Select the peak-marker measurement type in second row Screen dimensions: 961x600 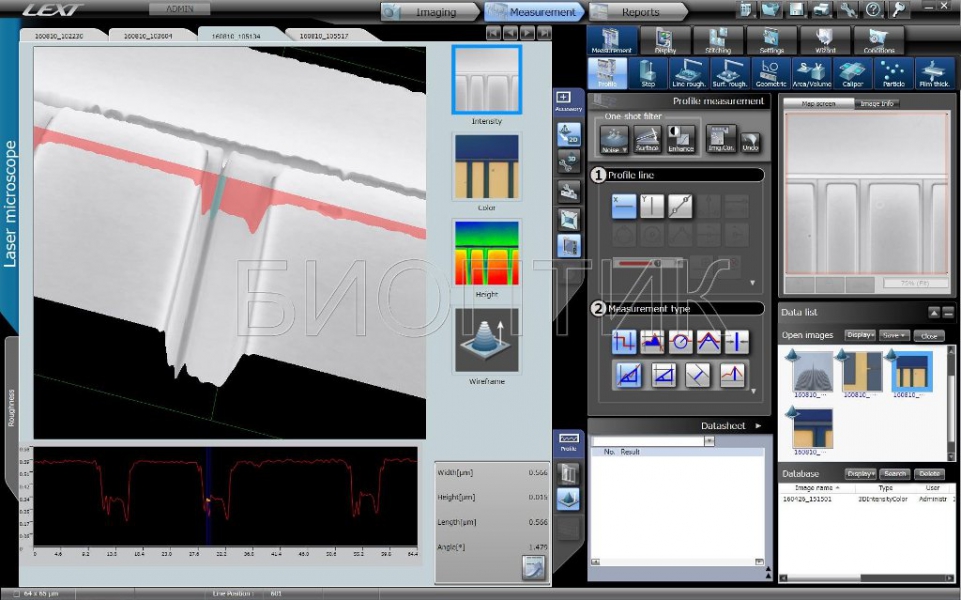(732, 375)
